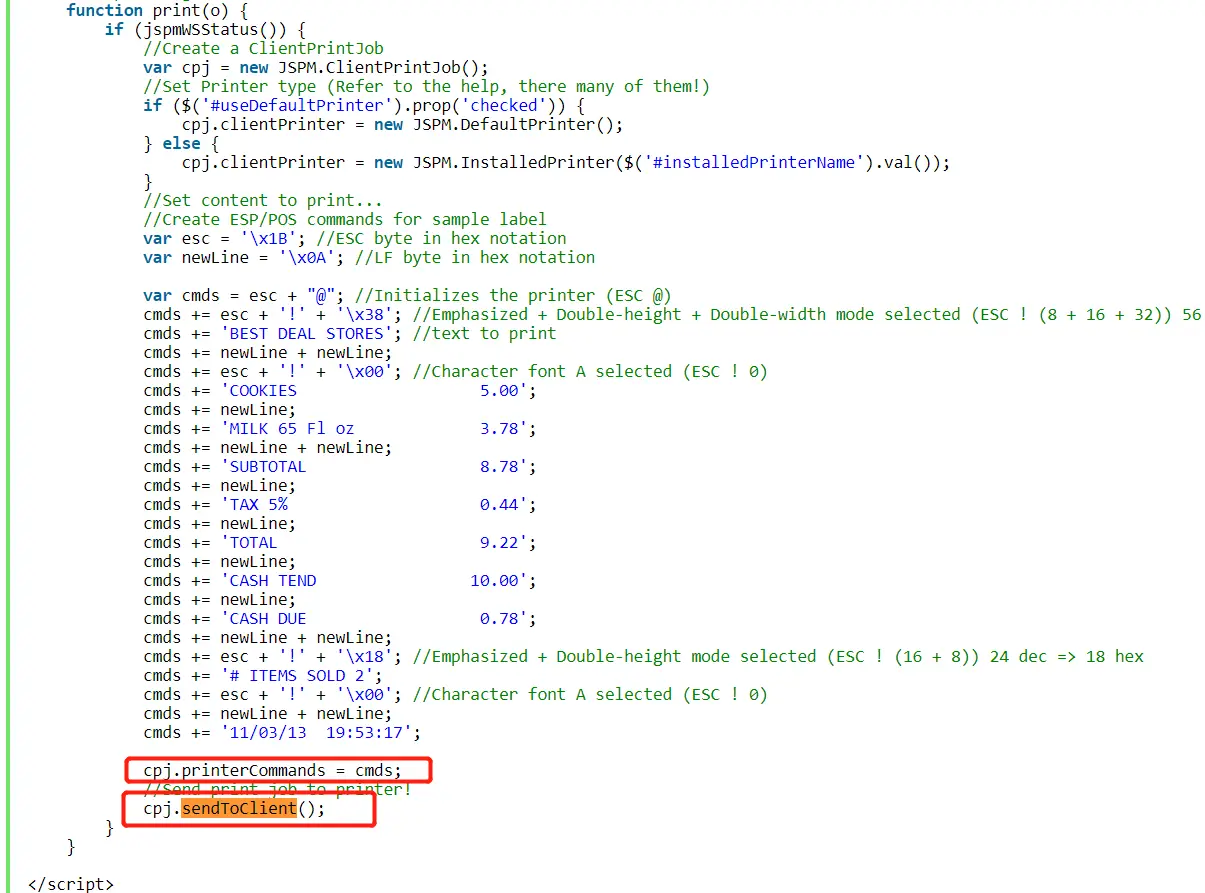Click the '//Set content to print...' comment
The height and width of the screenshot is (893, 1205).
coord(263,200)
